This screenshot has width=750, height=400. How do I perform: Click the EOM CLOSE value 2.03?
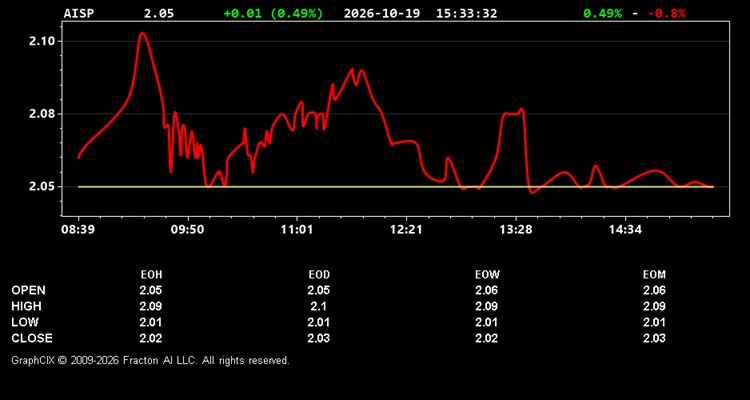pyautogui.click(x=654, y=338)
